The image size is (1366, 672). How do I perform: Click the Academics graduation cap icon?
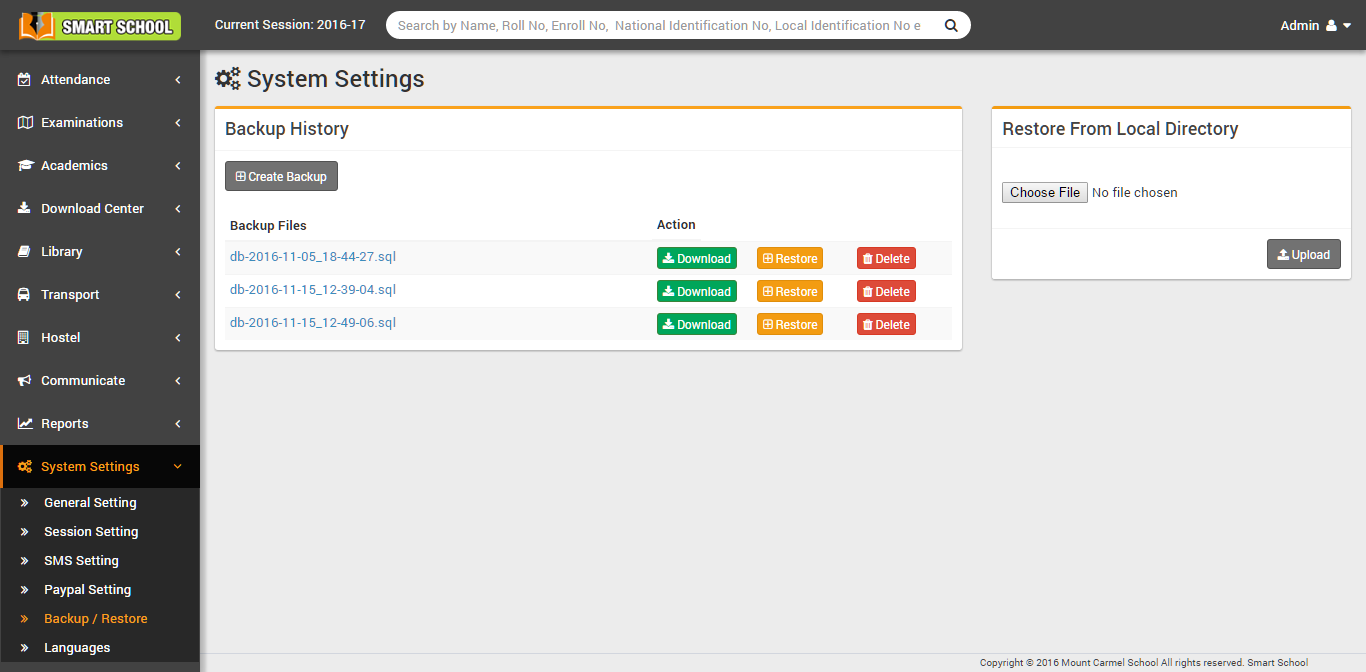23,165
